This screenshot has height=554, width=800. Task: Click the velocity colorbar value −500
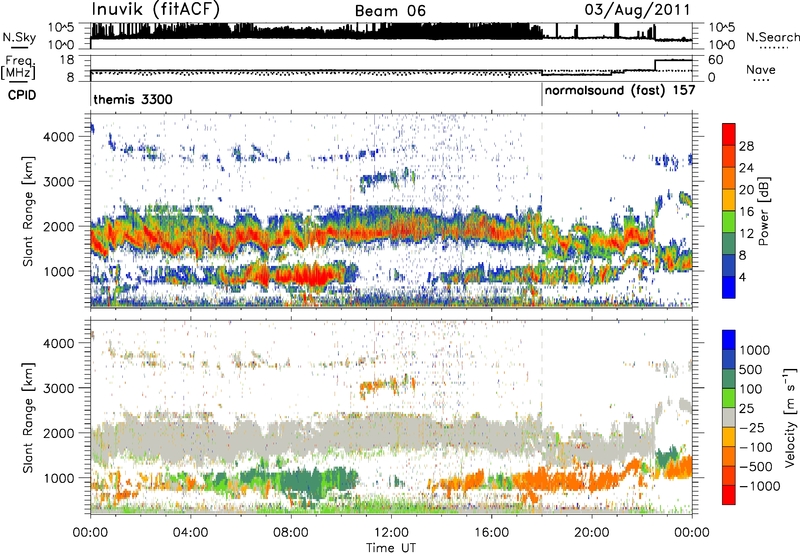759,466
